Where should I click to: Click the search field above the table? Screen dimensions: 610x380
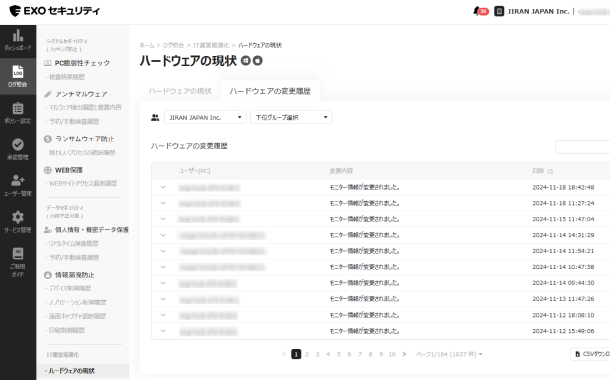tap(582, 147)
